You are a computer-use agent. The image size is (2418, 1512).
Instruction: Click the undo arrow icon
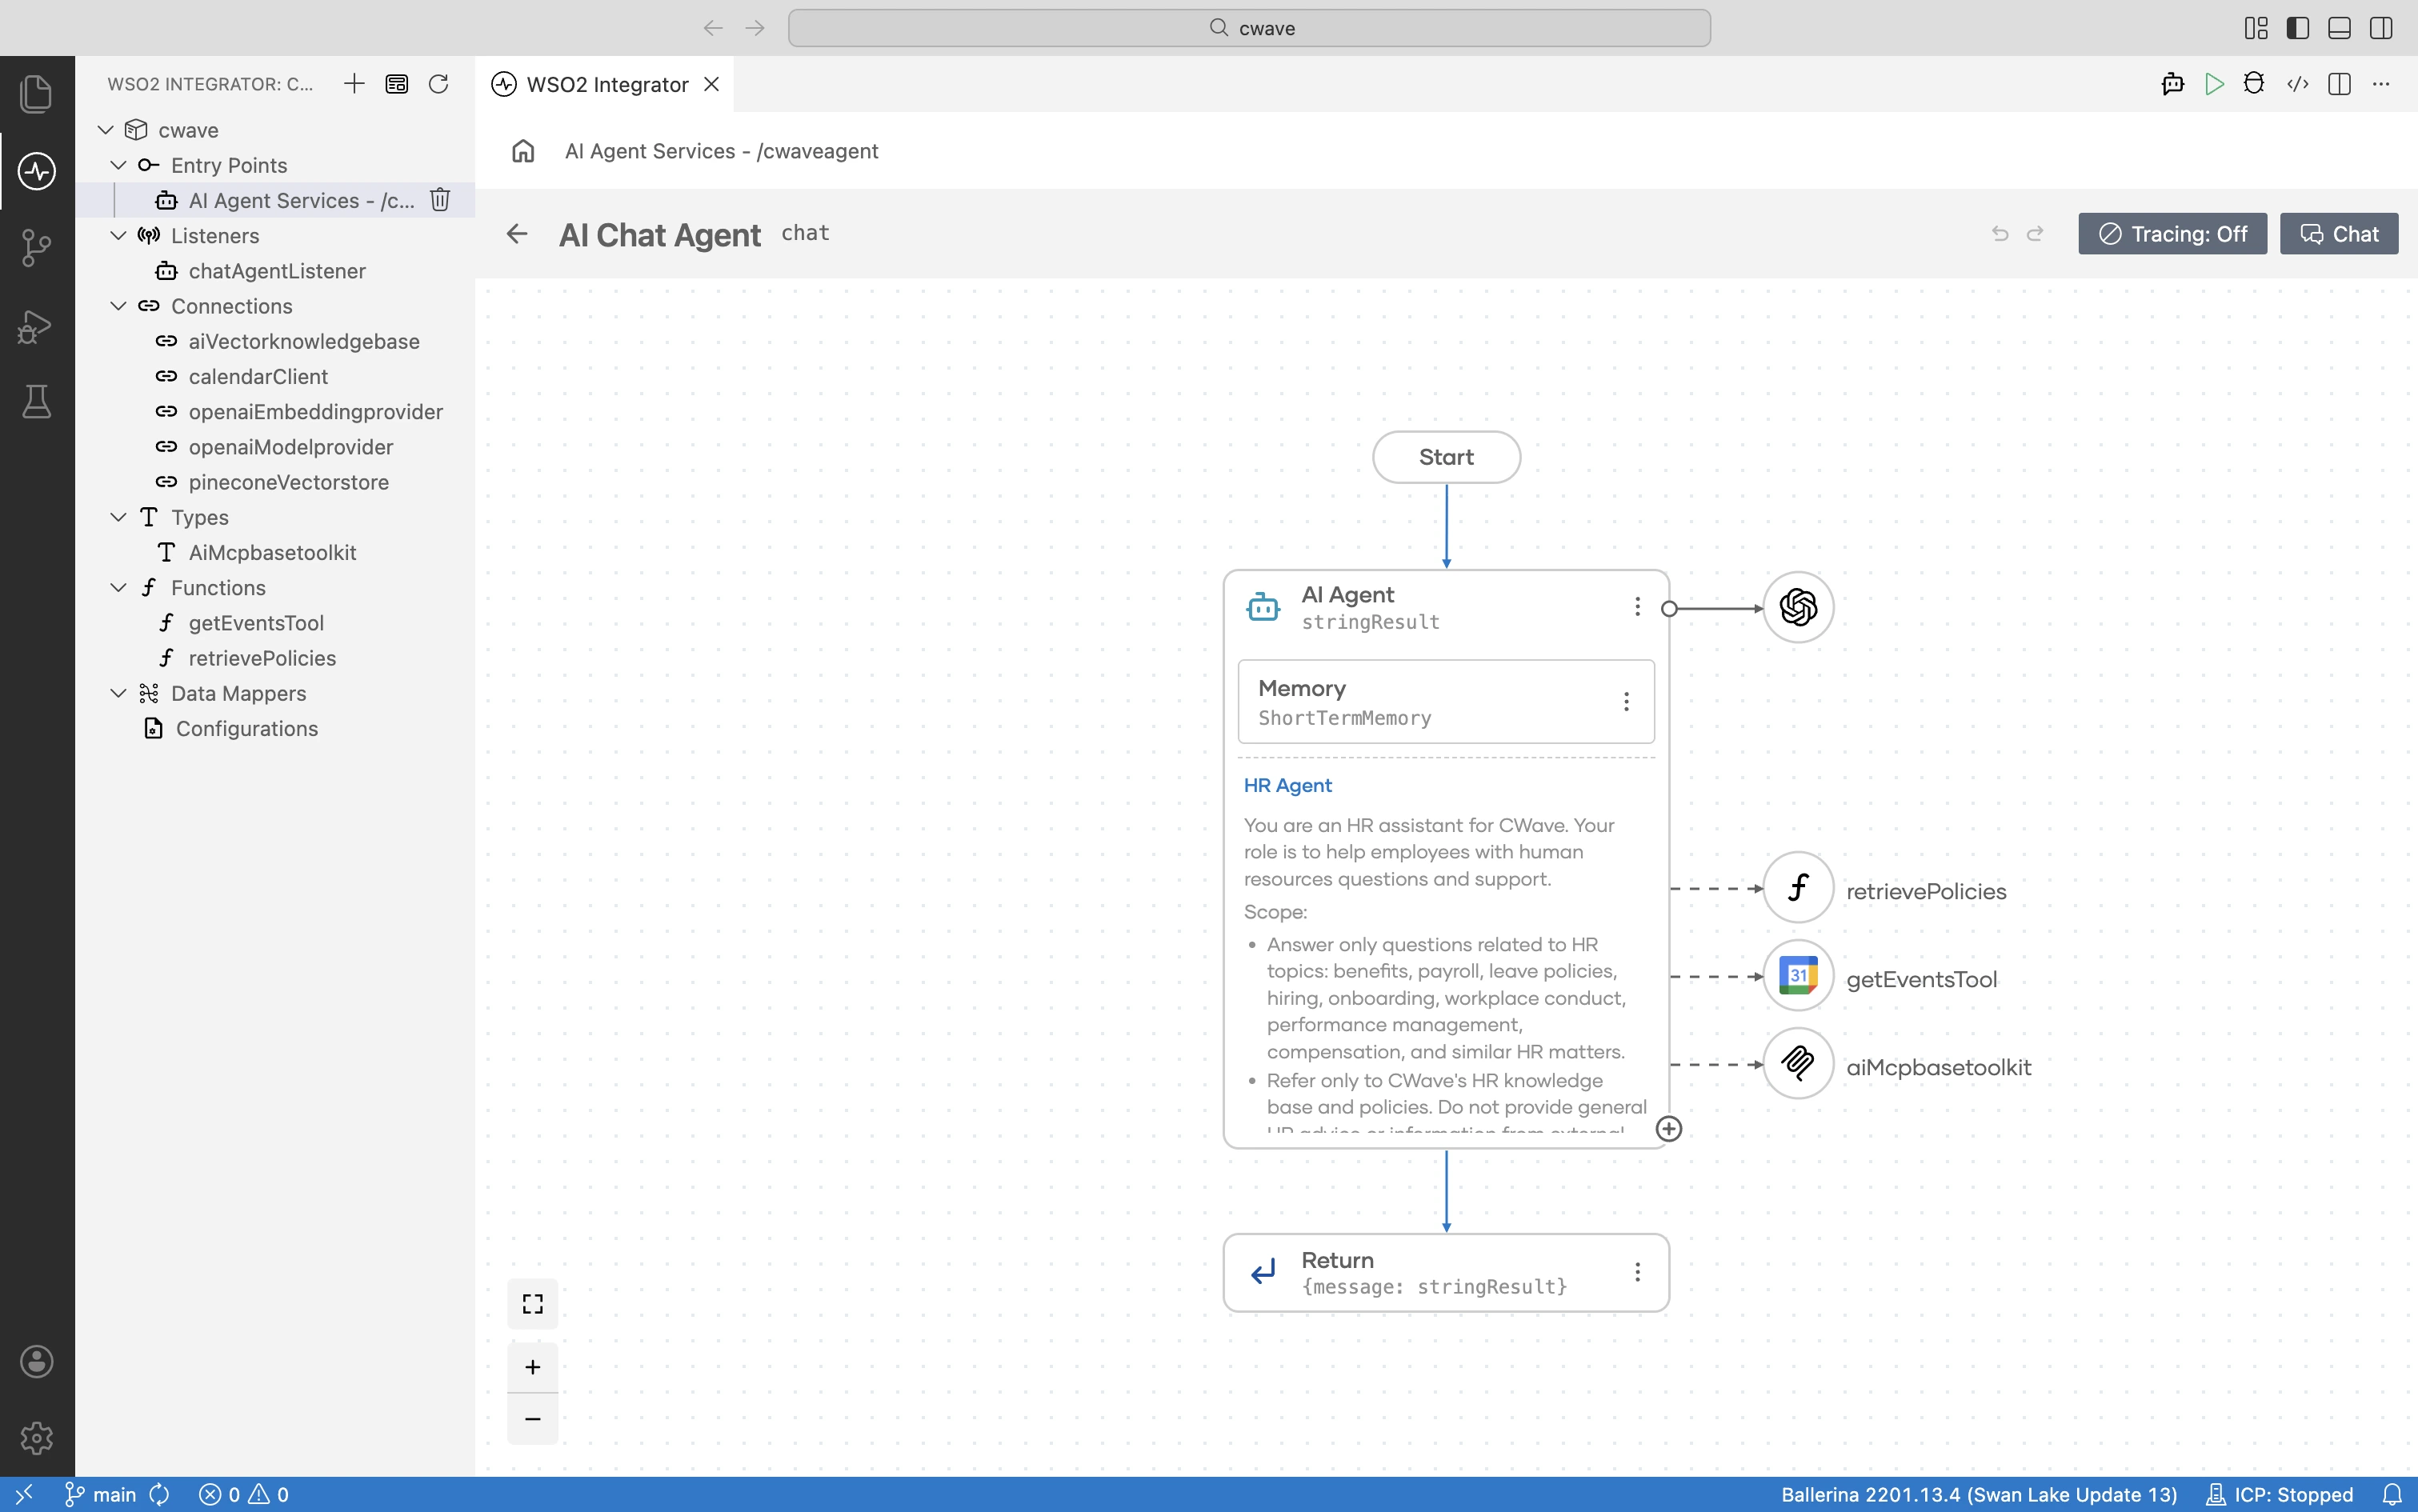2000,234
